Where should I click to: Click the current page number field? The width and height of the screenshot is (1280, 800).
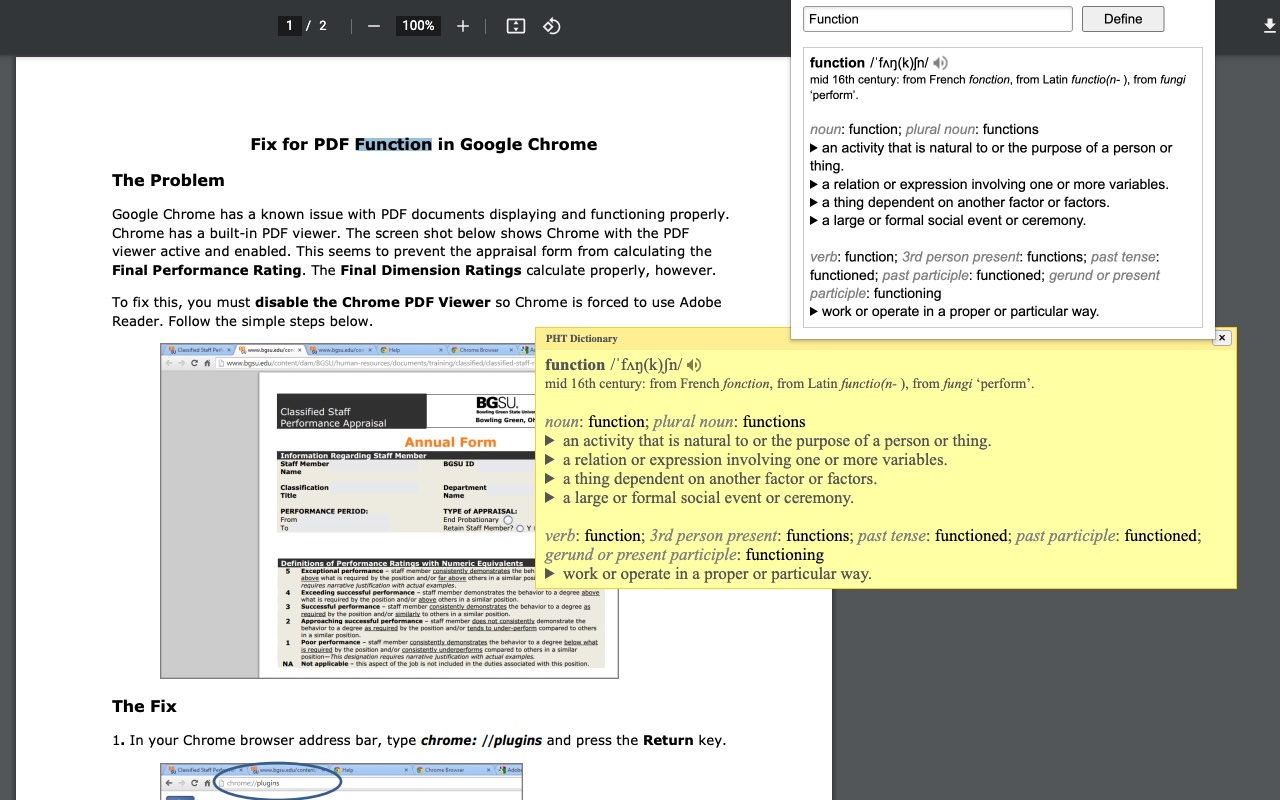point(289,26)
